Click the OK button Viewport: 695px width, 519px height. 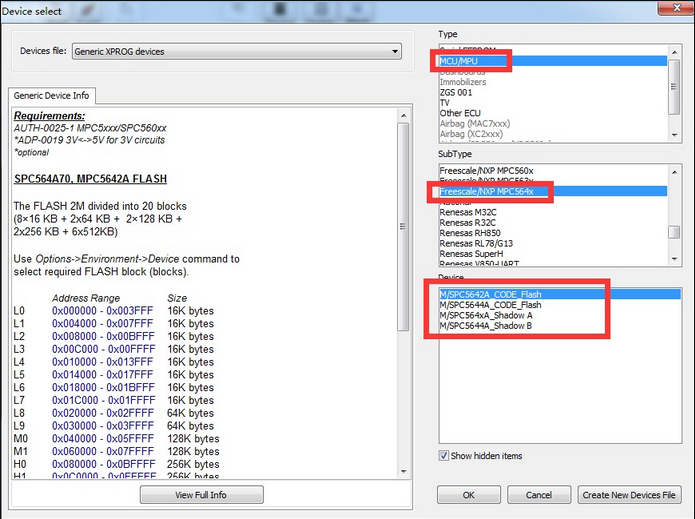tap(469, 495)
